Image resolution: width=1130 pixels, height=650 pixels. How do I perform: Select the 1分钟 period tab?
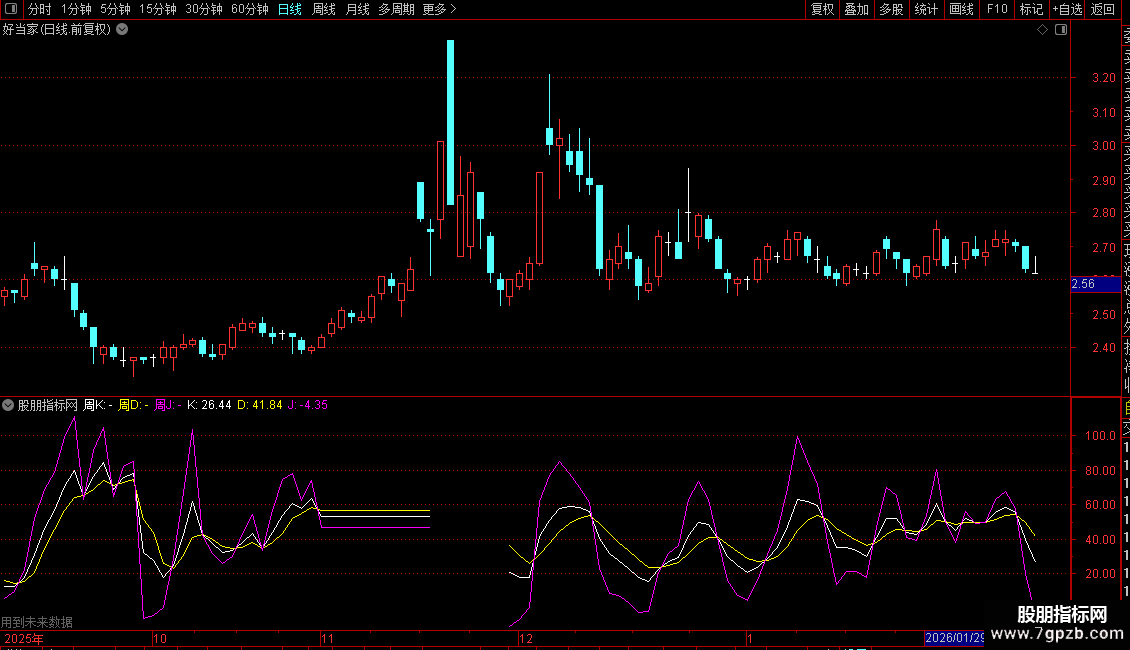tap(76, 9)
